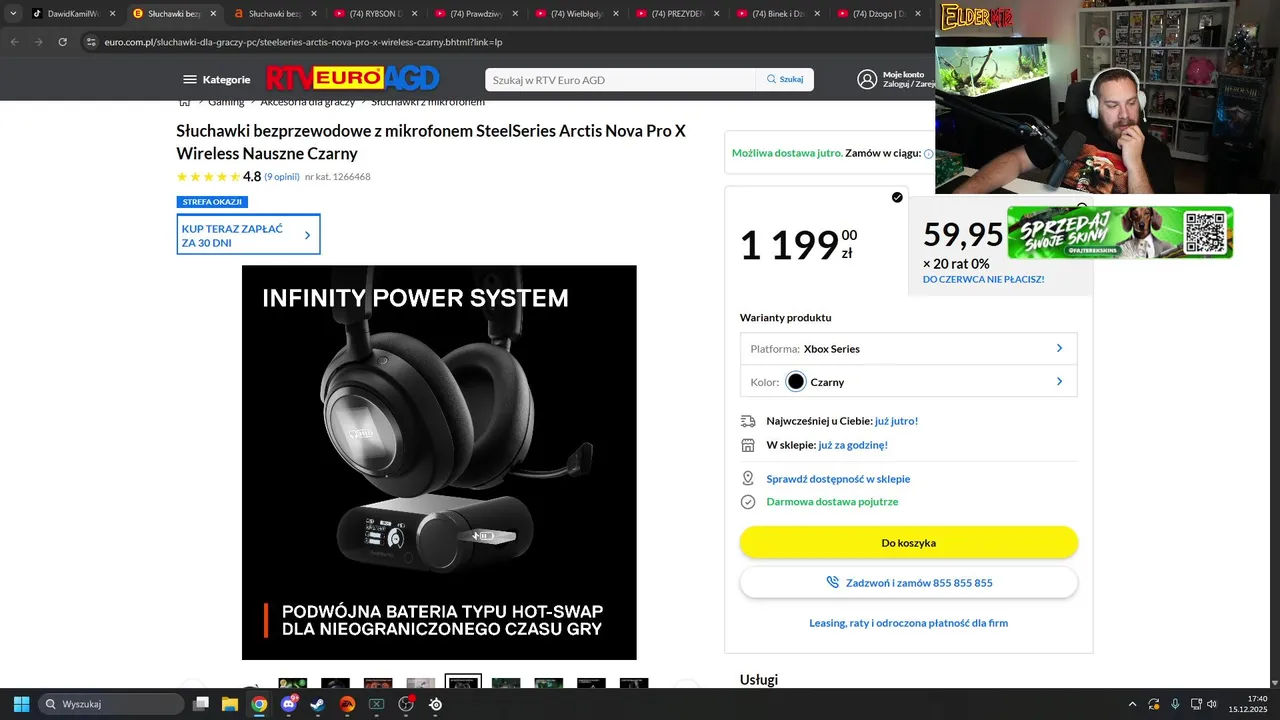Click the home breadcrumb icon

tap(184, 102)
